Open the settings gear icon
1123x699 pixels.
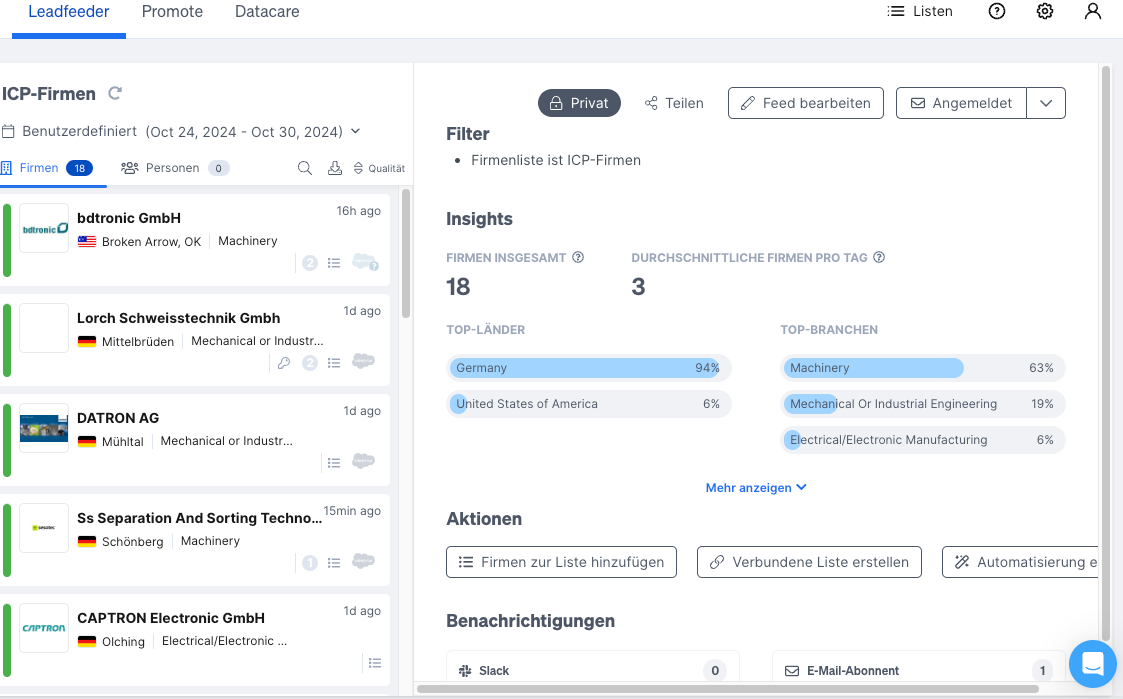pyautogui.click(x=1045, y=11)
